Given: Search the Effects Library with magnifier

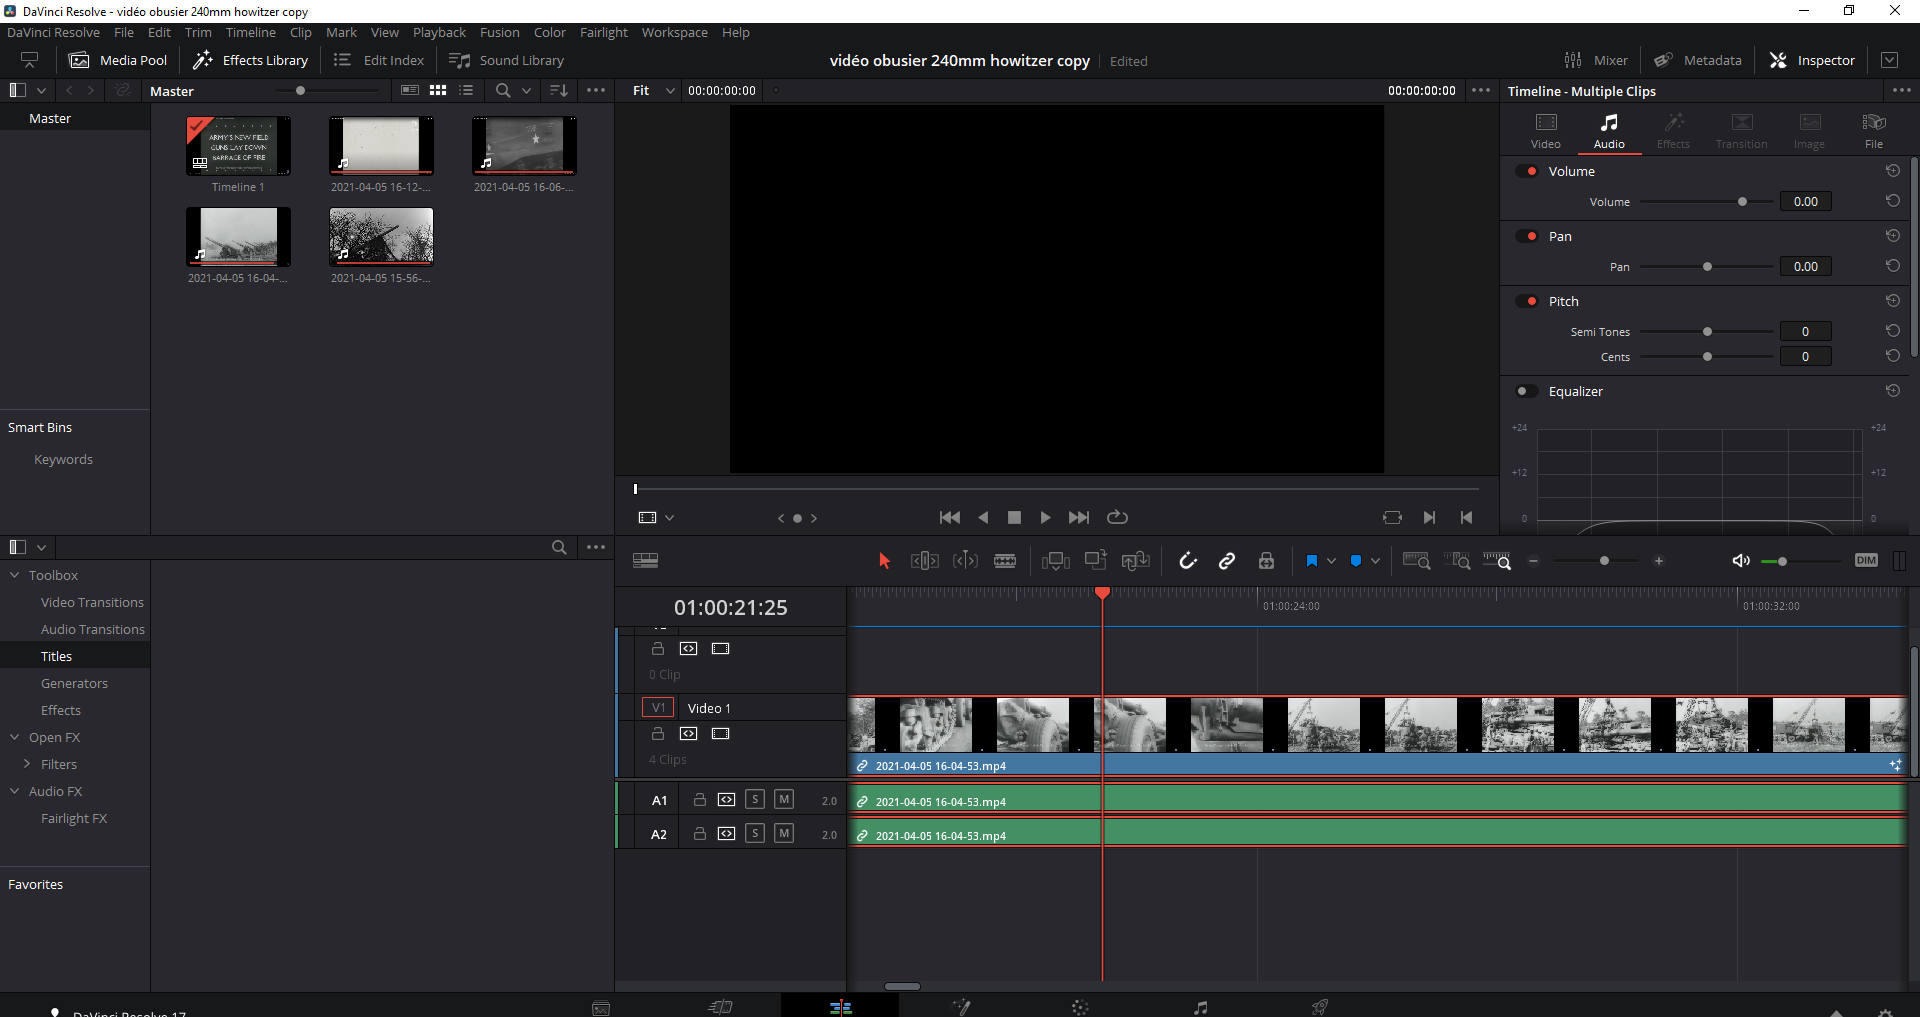Looking at the screenshot, I should click(559, 547).
